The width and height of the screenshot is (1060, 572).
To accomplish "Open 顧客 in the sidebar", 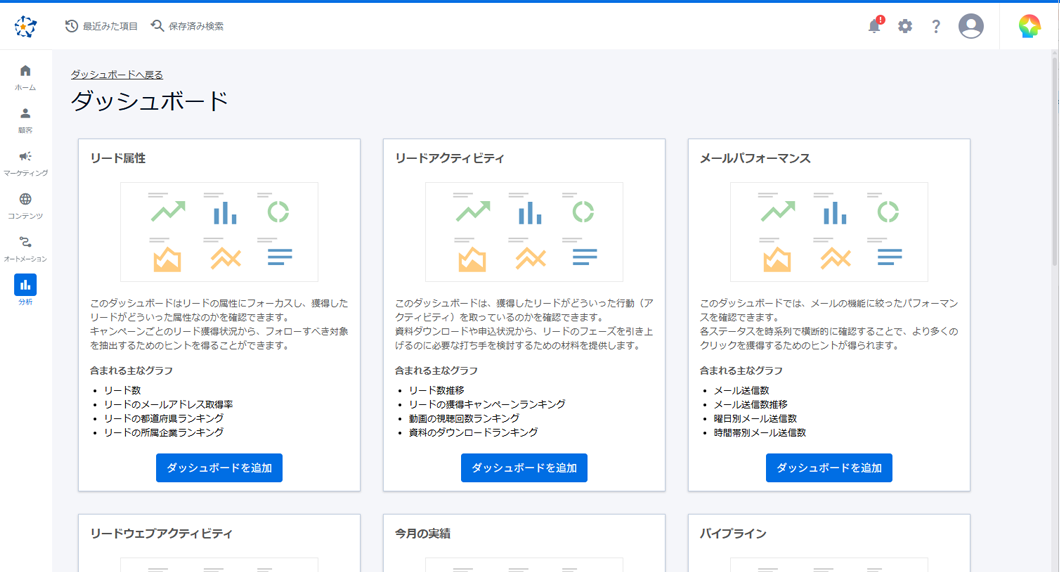I will (x=26, y=120).
